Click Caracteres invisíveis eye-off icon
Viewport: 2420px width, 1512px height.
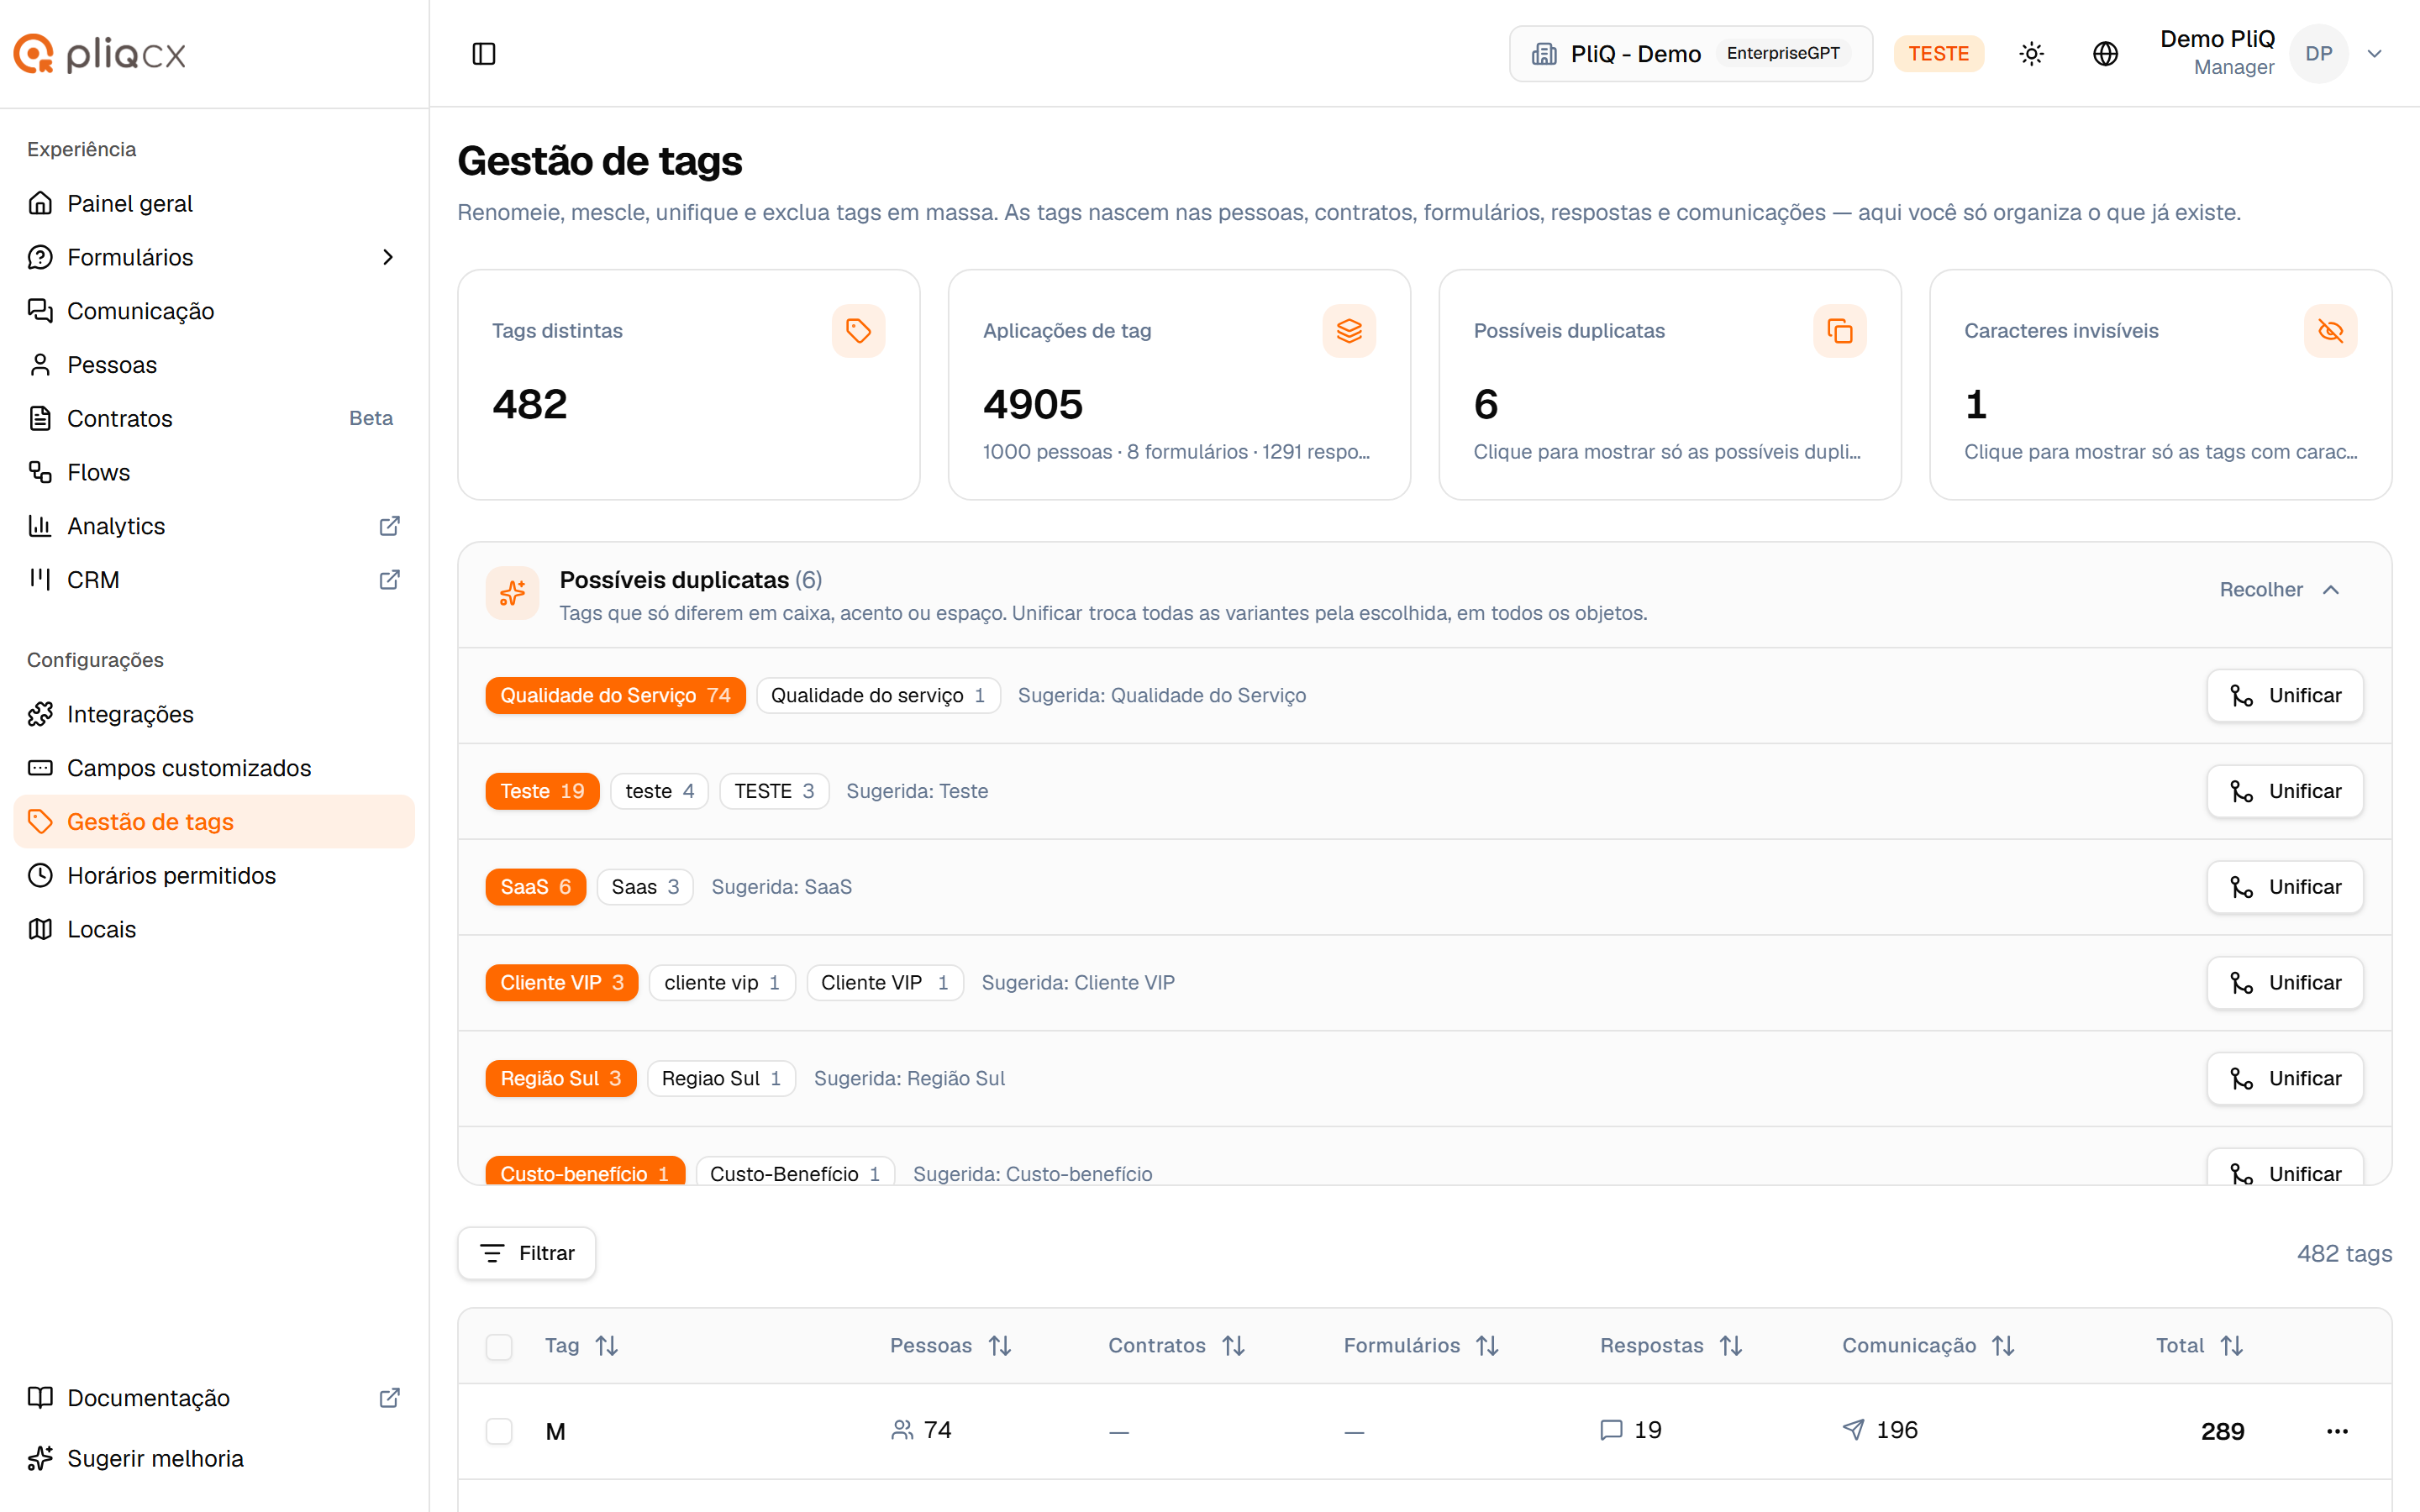pyautogui.click(x=2330, y=331)
